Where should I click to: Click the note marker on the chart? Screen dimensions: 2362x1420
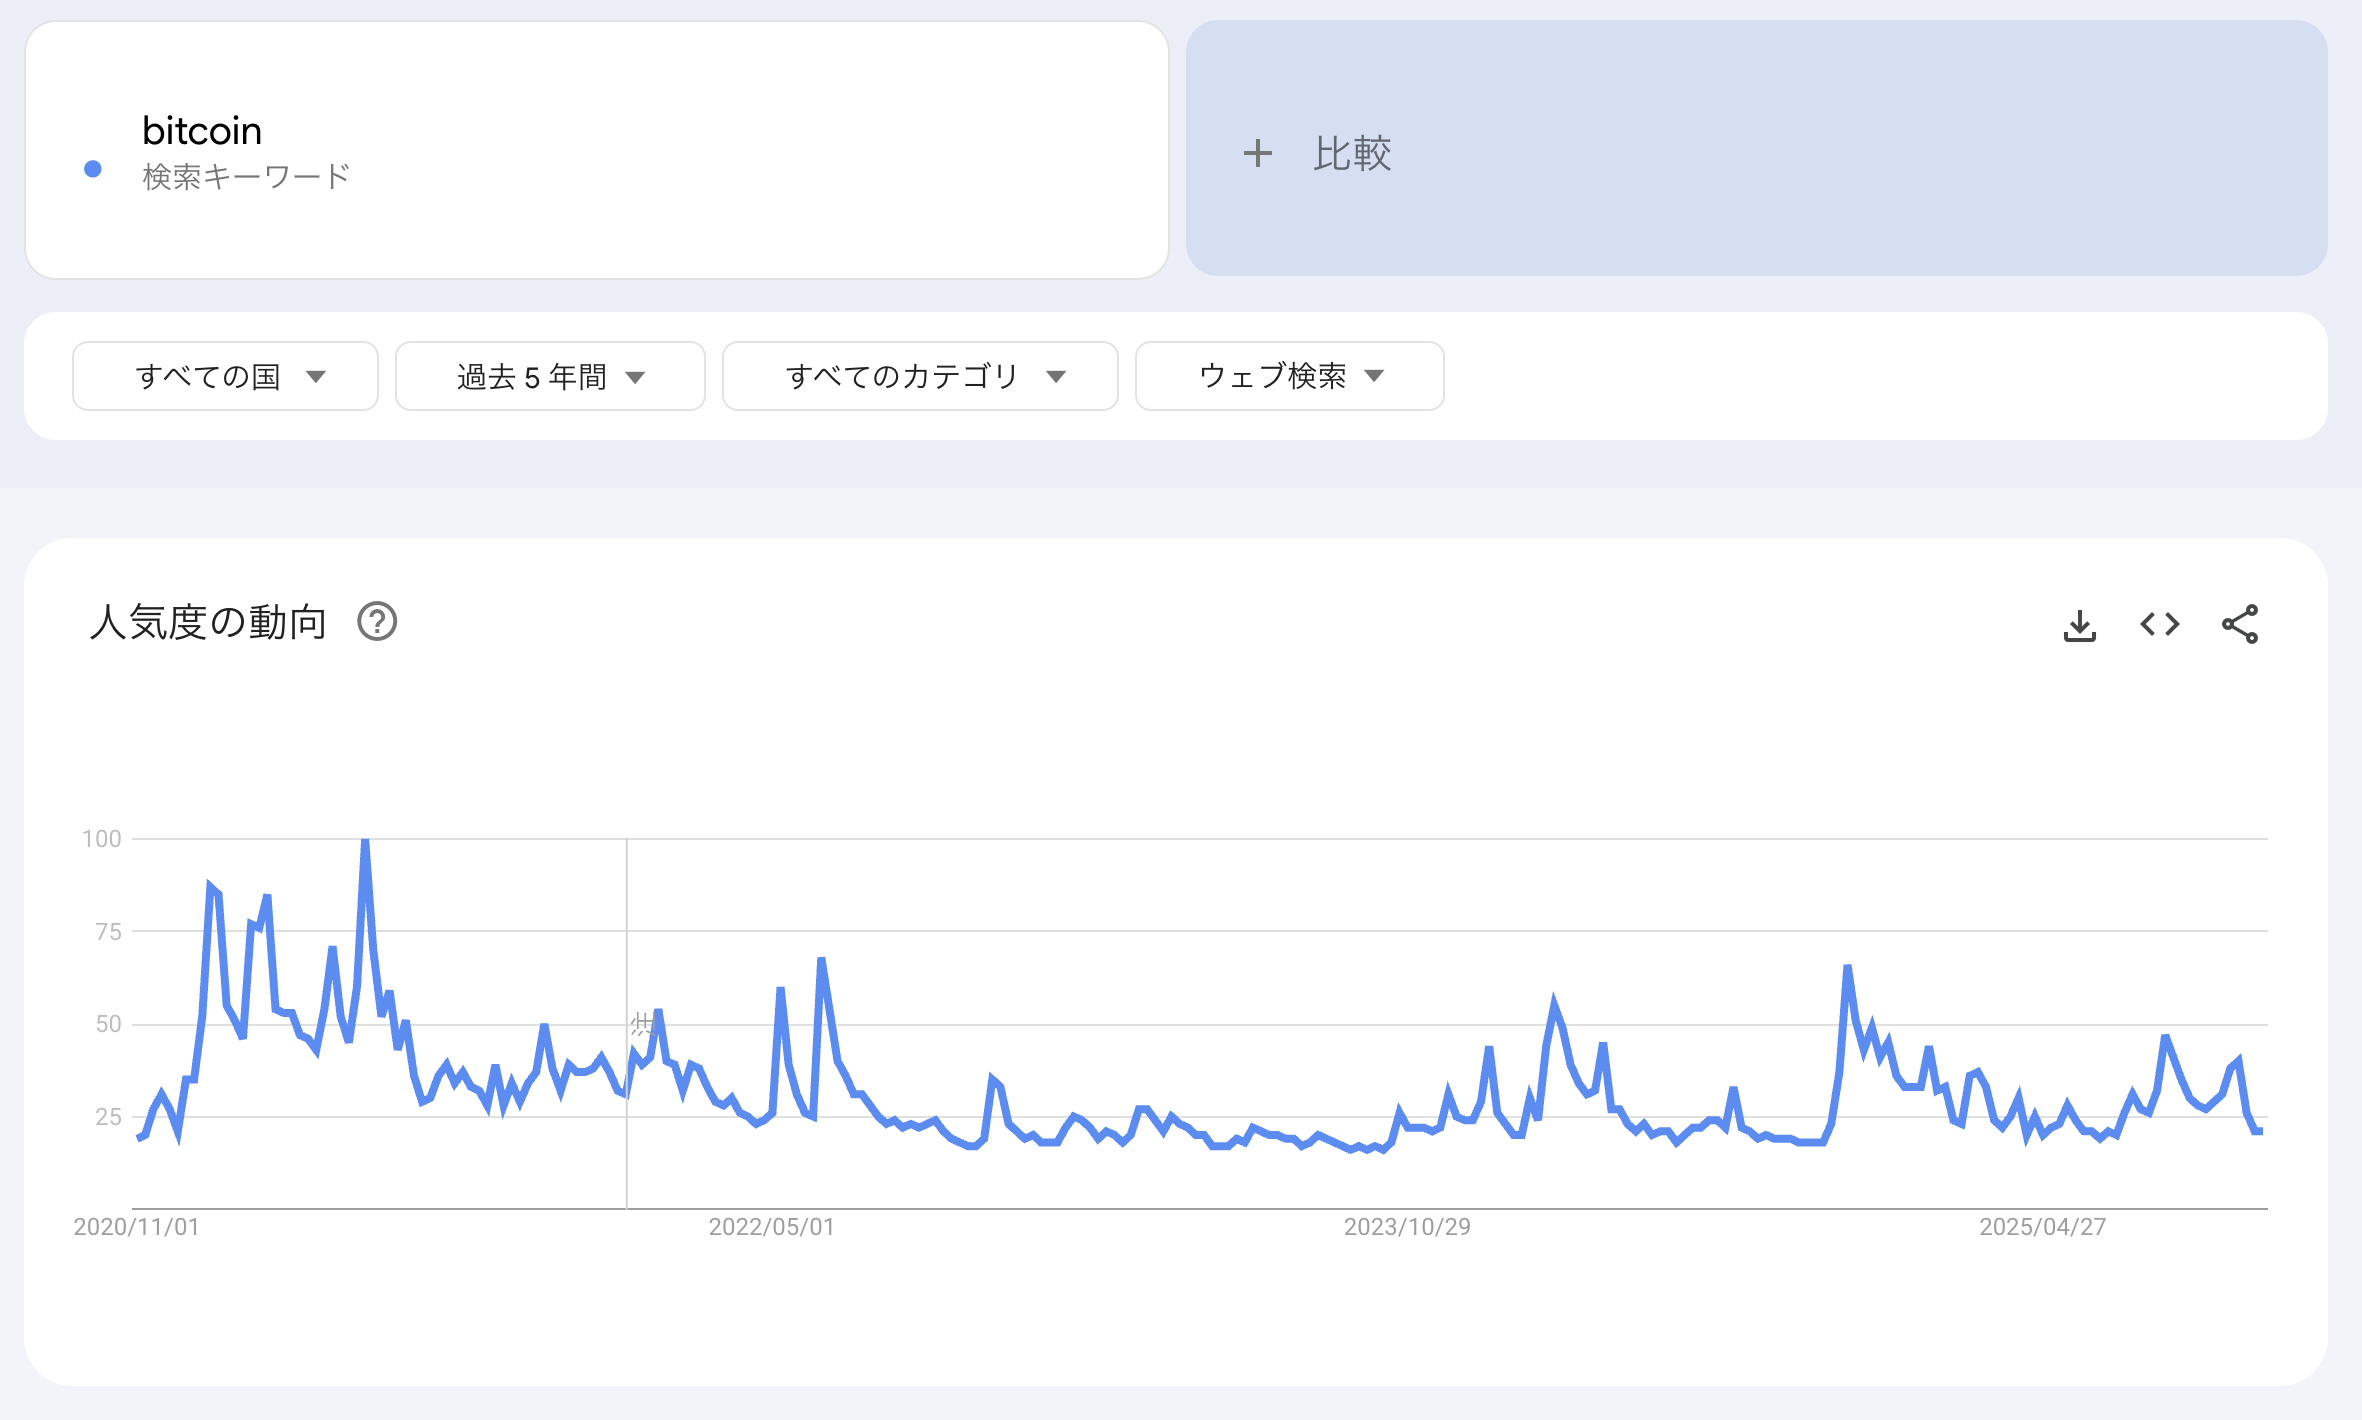coord(641,1023)
